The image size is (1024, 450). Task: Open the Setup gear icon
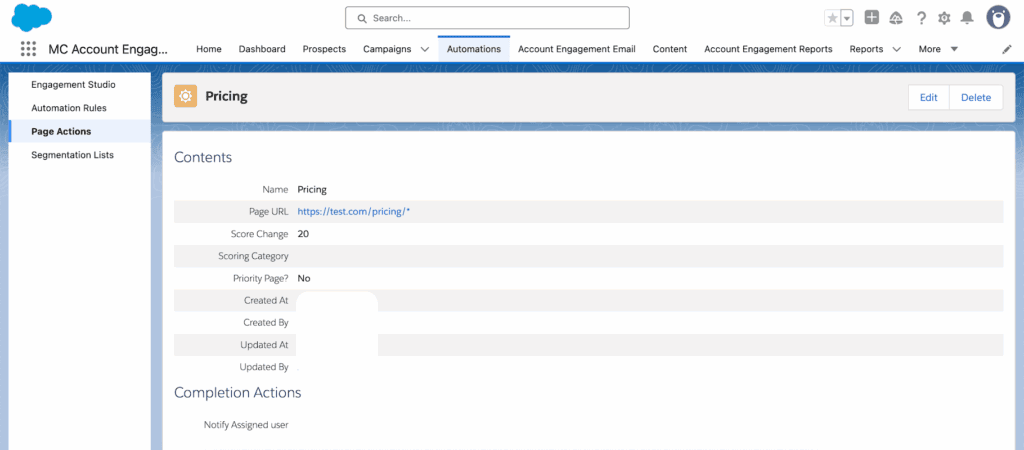[x=944, y=18]
